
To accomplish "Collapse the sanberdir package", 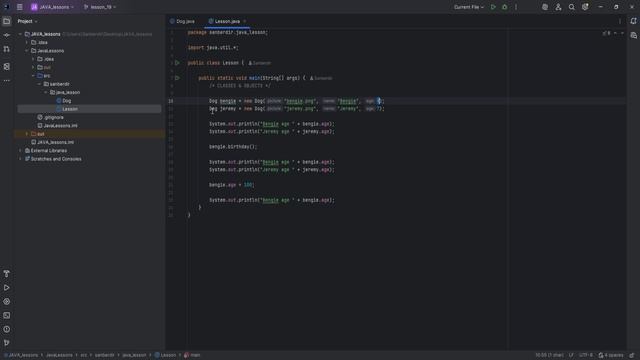I will tap(40, 84).
